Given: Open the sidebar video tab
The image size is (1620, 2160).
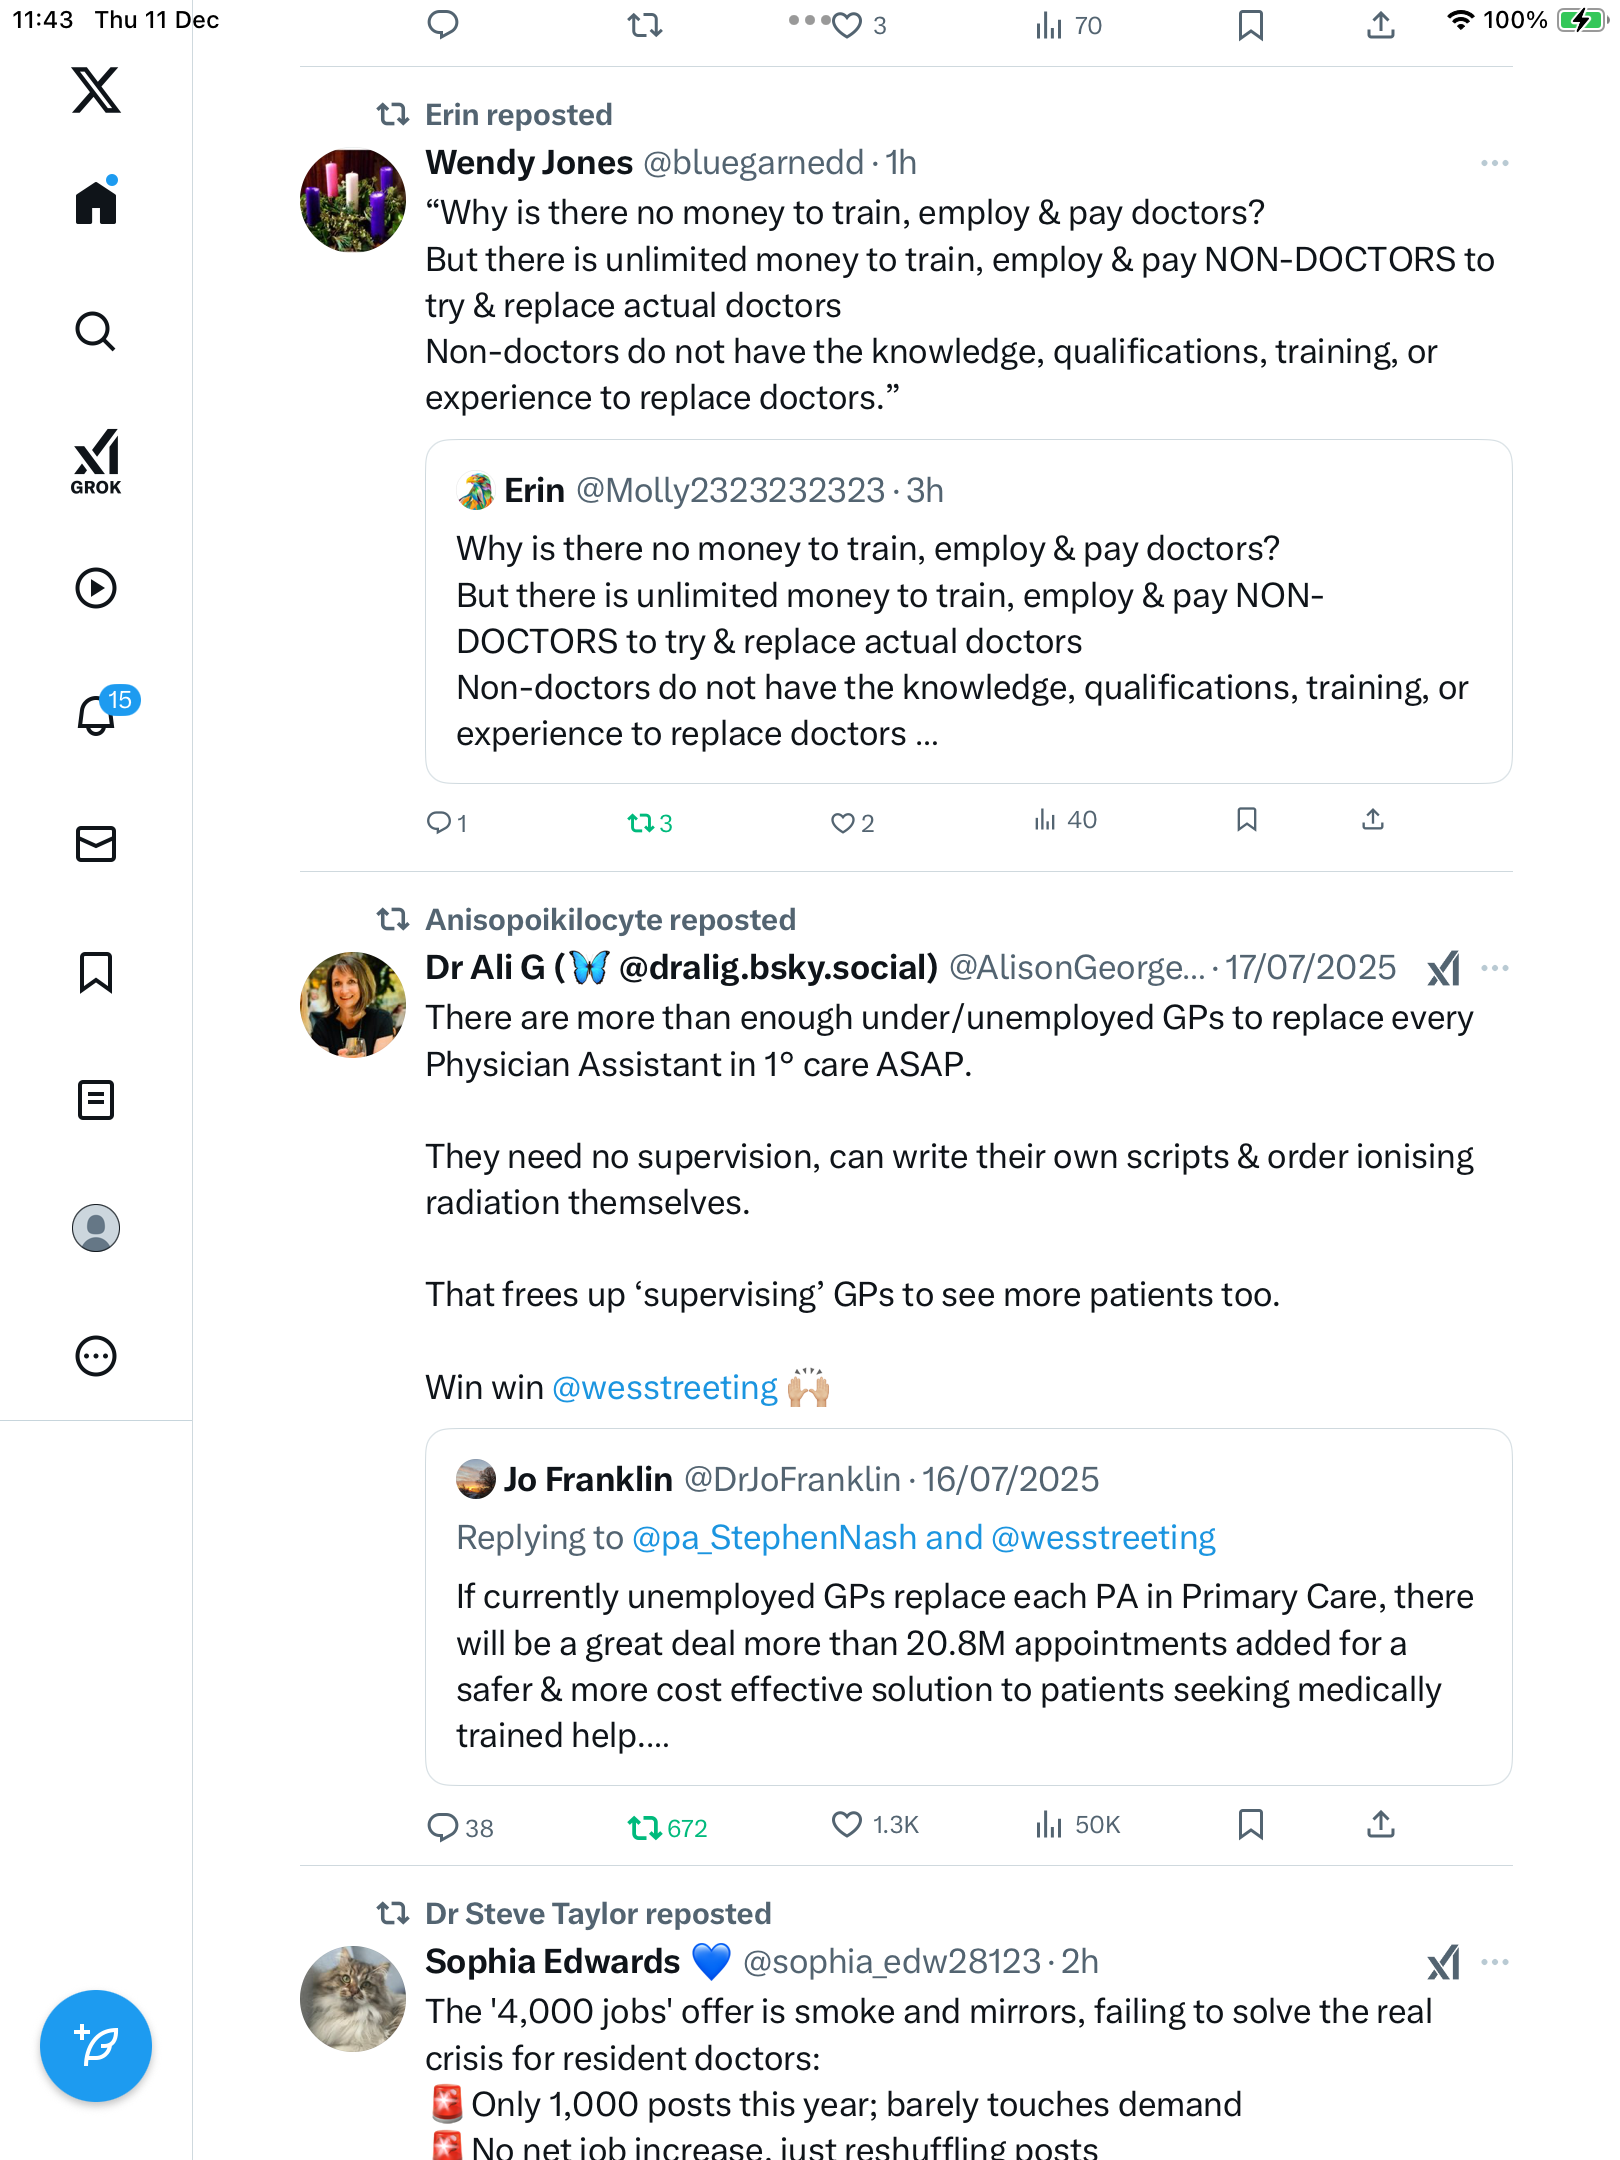Looking at the screenshot, I should pyautogui.click(x=96, y=588).
